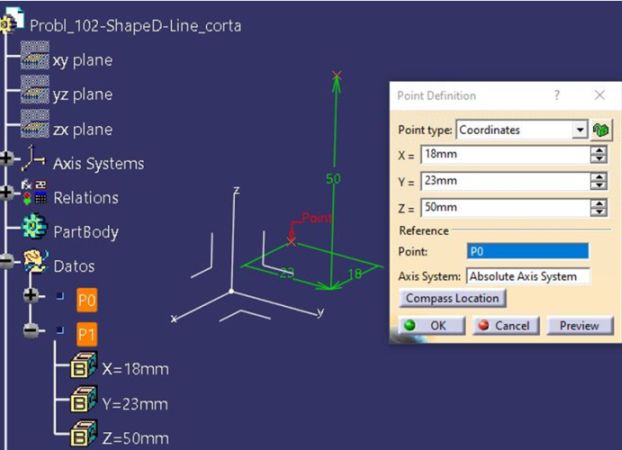The width and height of the screenshot is (622, 450).
Task: Click the Preview button
Action: pos(578,326)
